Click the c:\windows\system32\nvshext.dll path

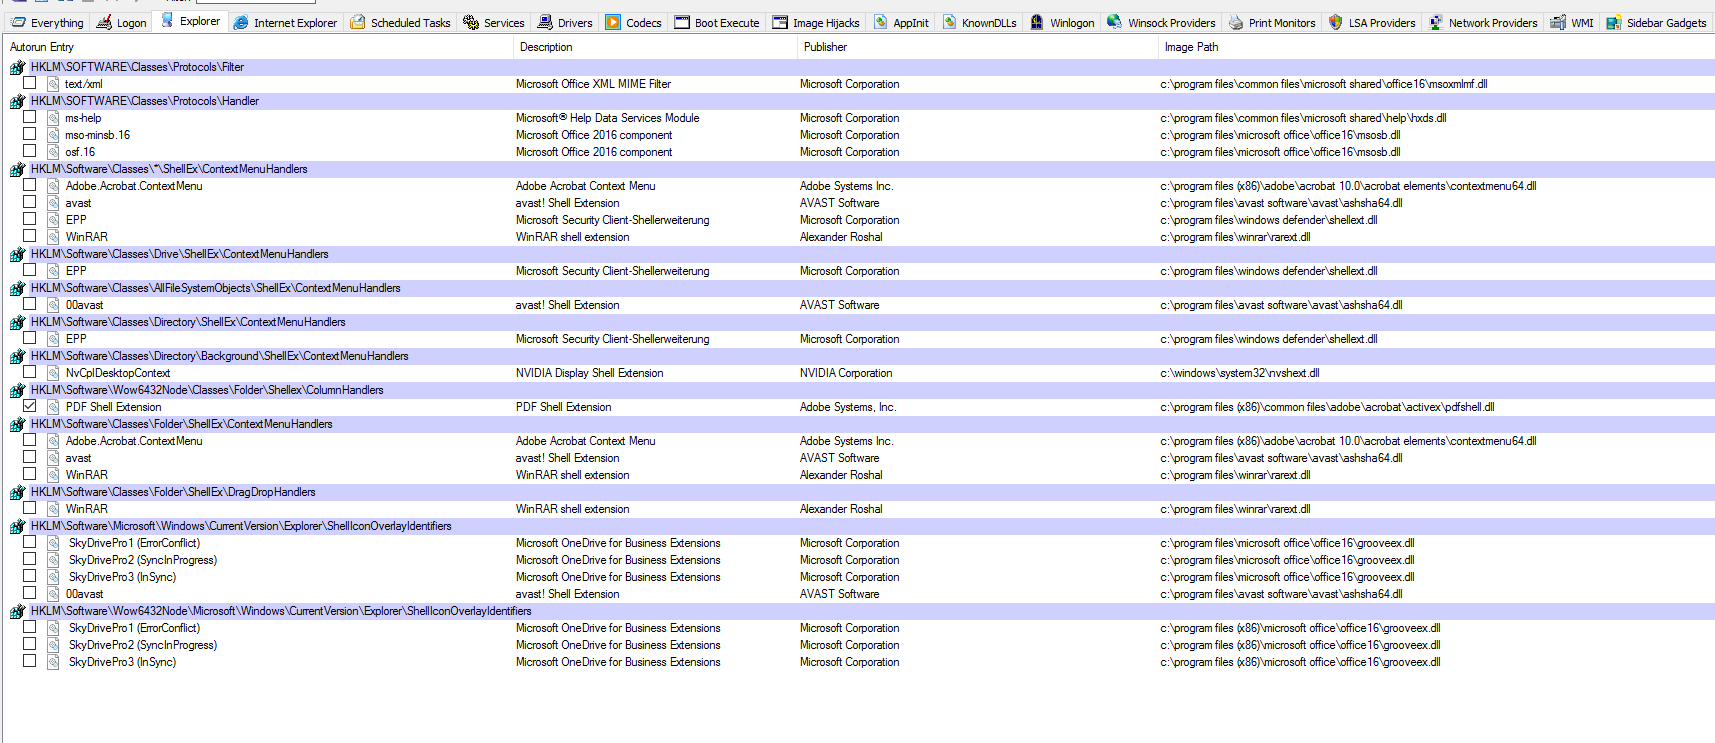(1239, 373)
